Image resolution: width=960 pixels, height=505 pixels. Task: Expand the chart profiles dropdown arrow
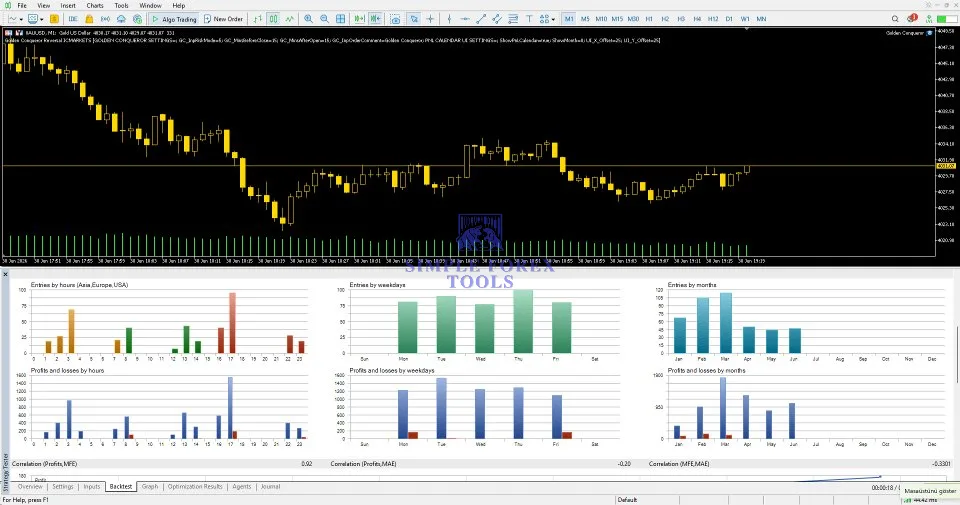pyautogui.click(x=42, y=19)
